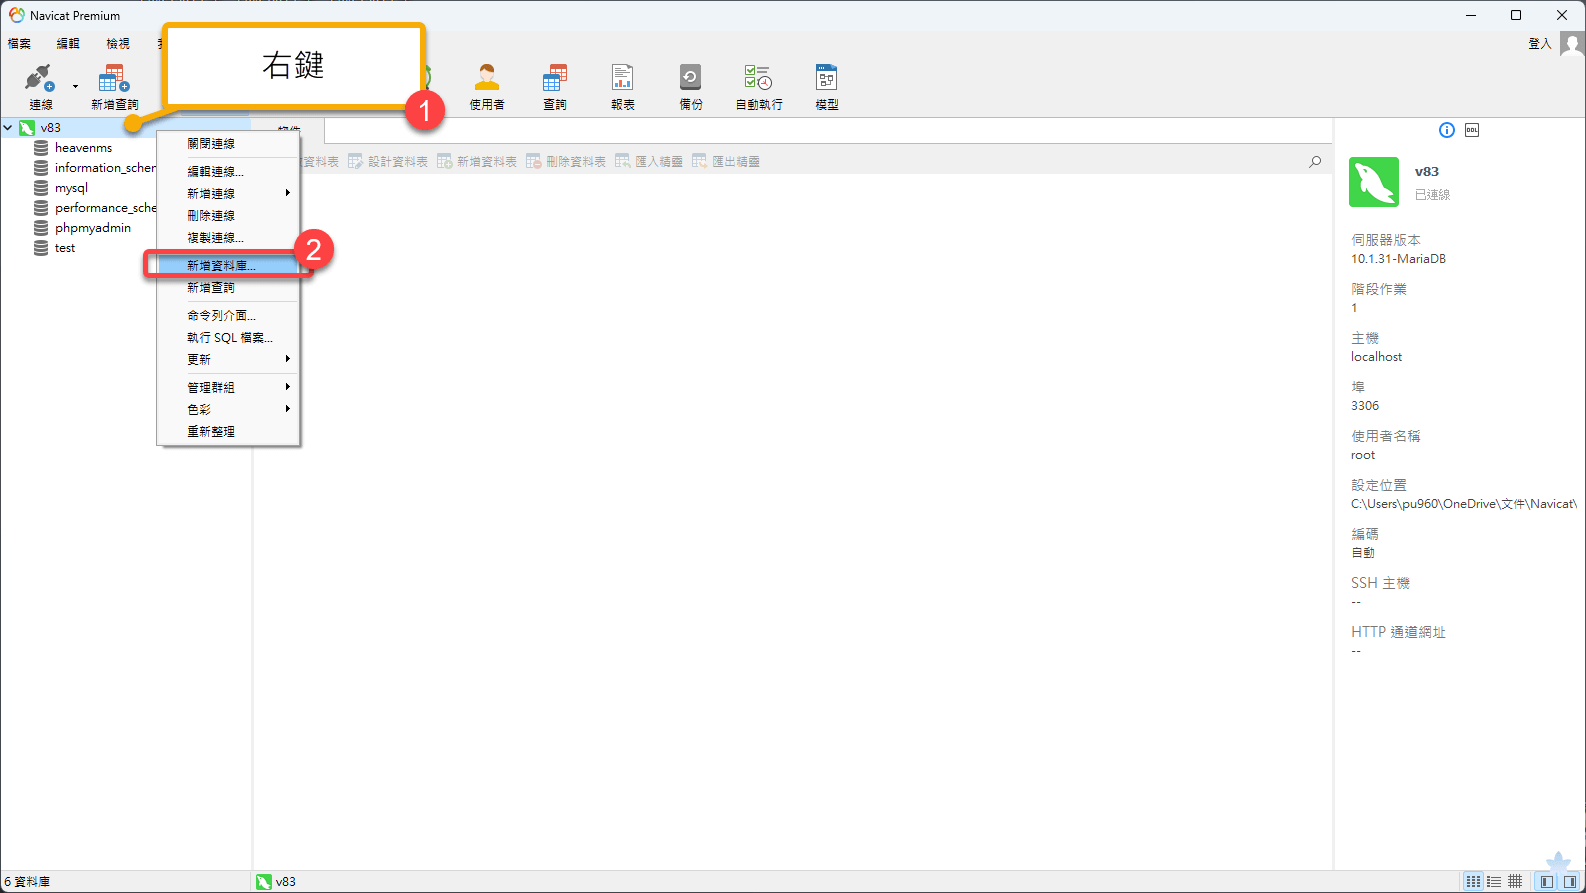Click the user avatar icon
The image size is (1586, 893).
click(x=1572, y=44)
